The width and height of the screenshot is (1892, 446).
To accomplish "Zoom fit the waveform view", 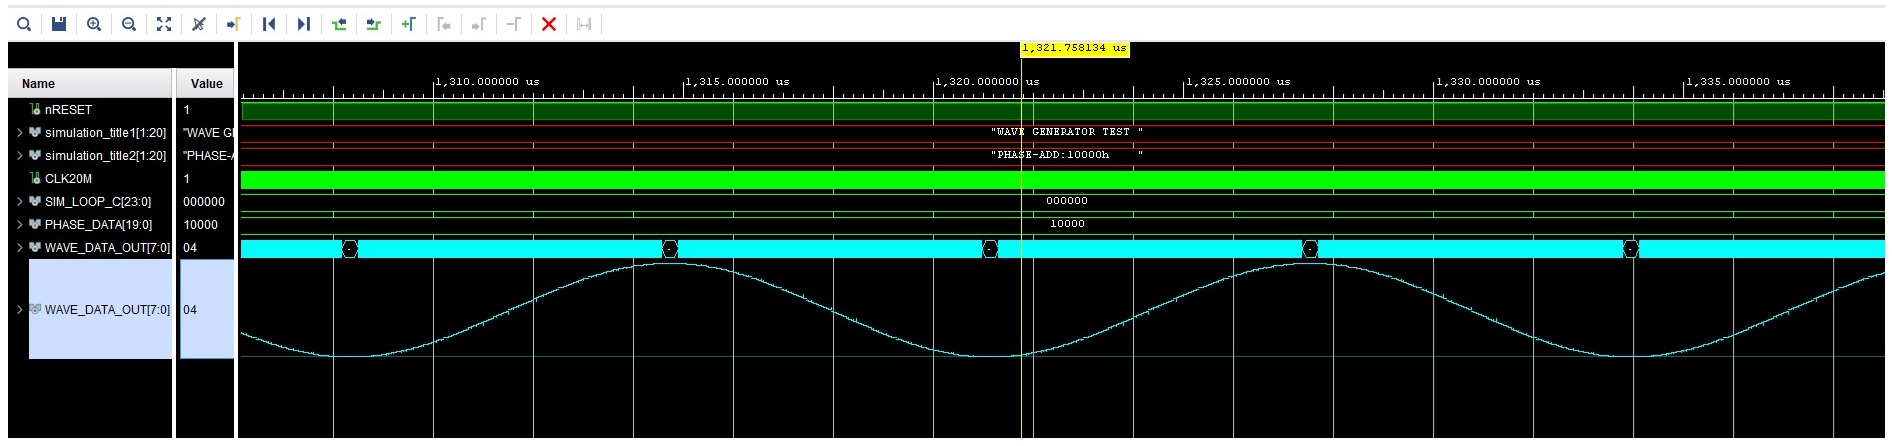I will [164, 24].
